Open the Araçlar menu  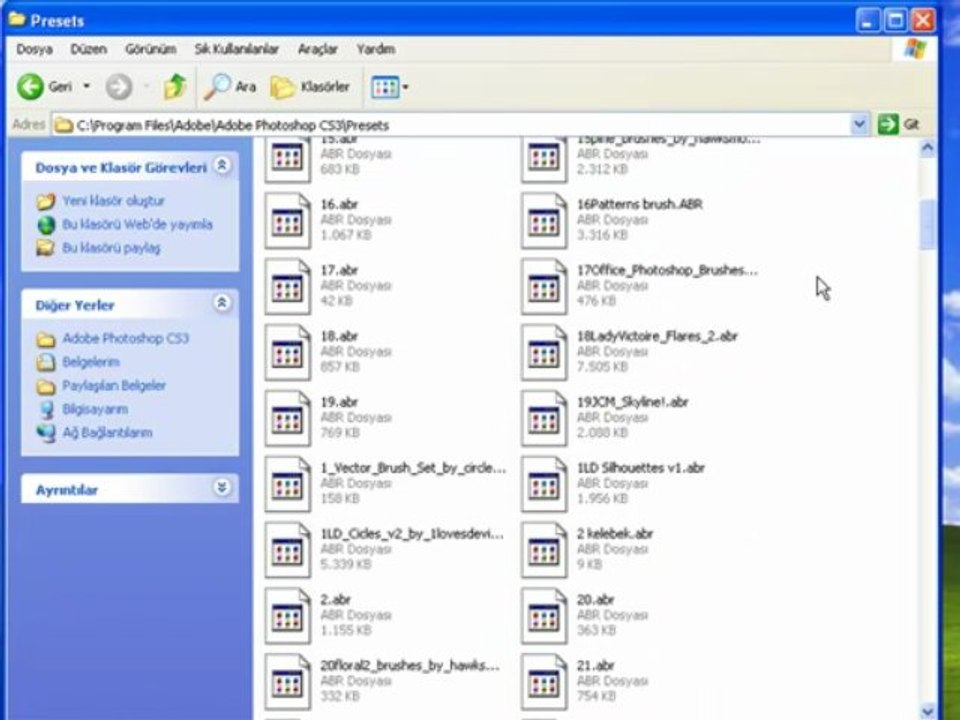(318, 49)
